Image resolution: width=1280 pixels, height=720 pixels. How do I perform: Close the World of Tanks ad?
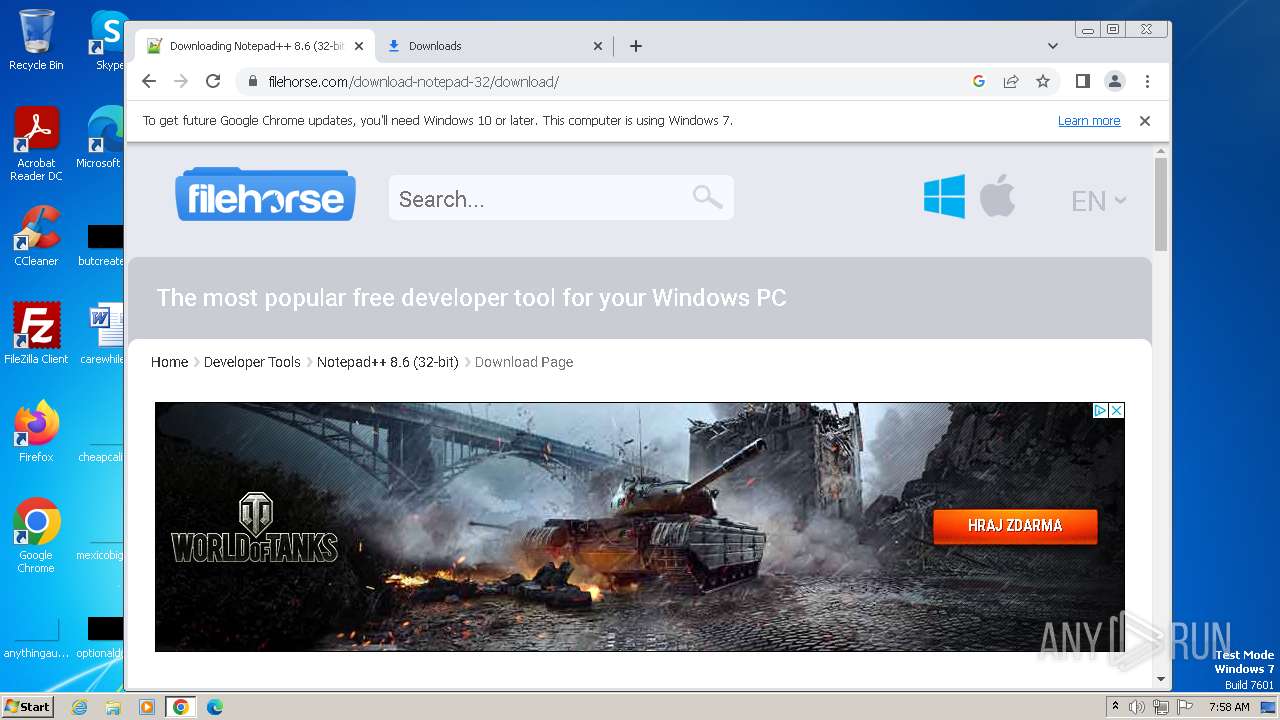click(x=1117, y=410)
